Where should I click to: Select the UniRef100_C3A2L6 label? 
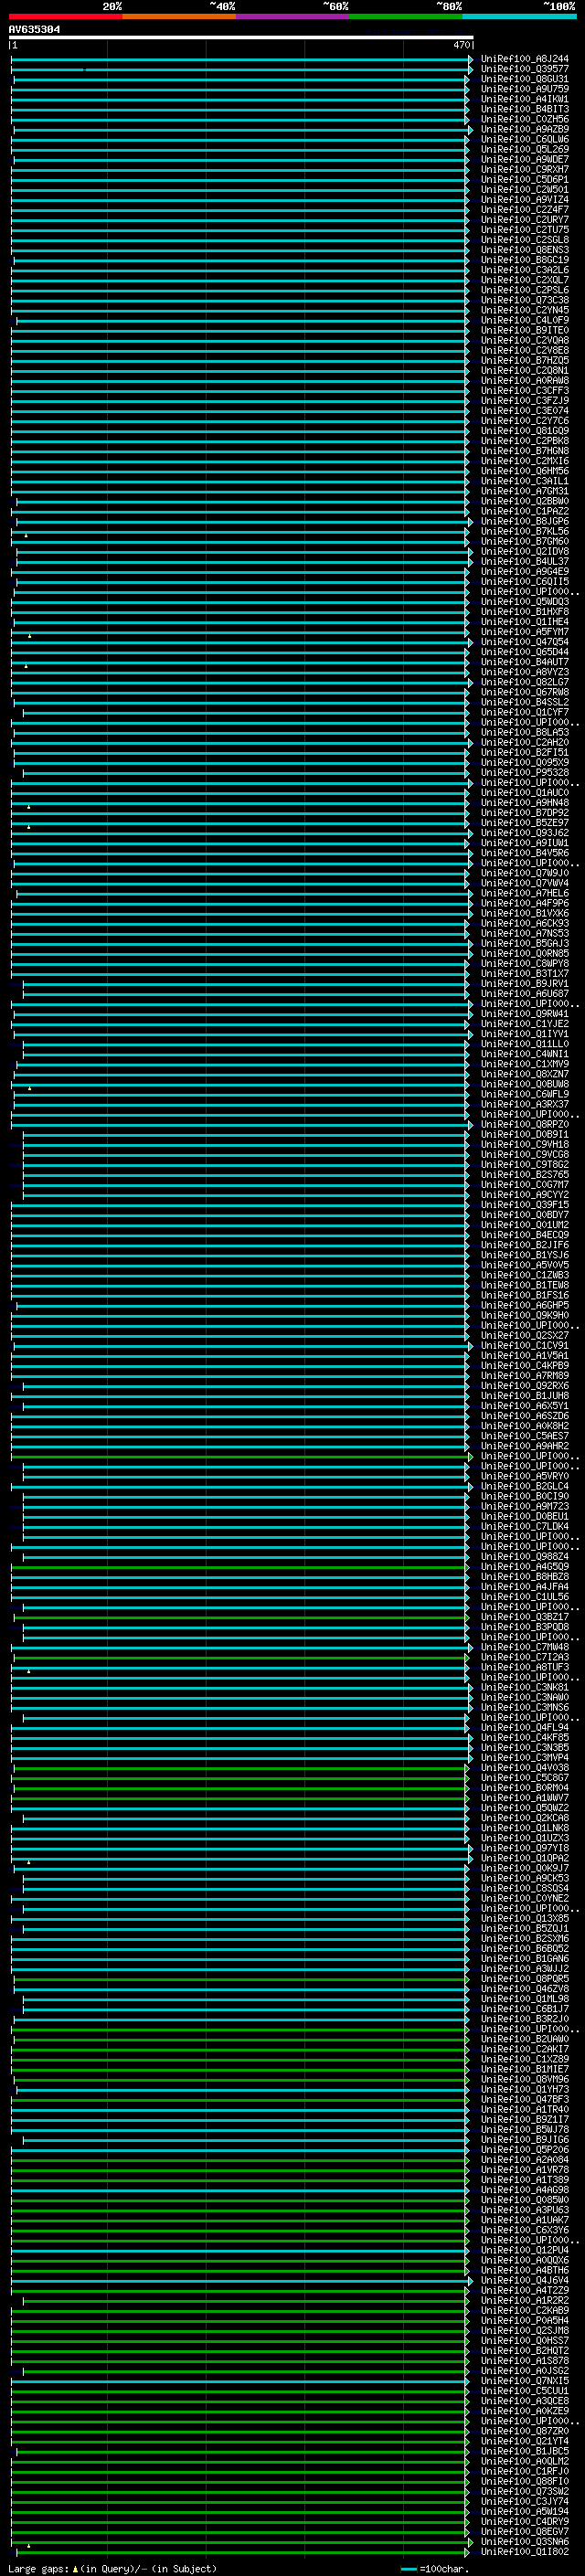(x=524, y=270)
